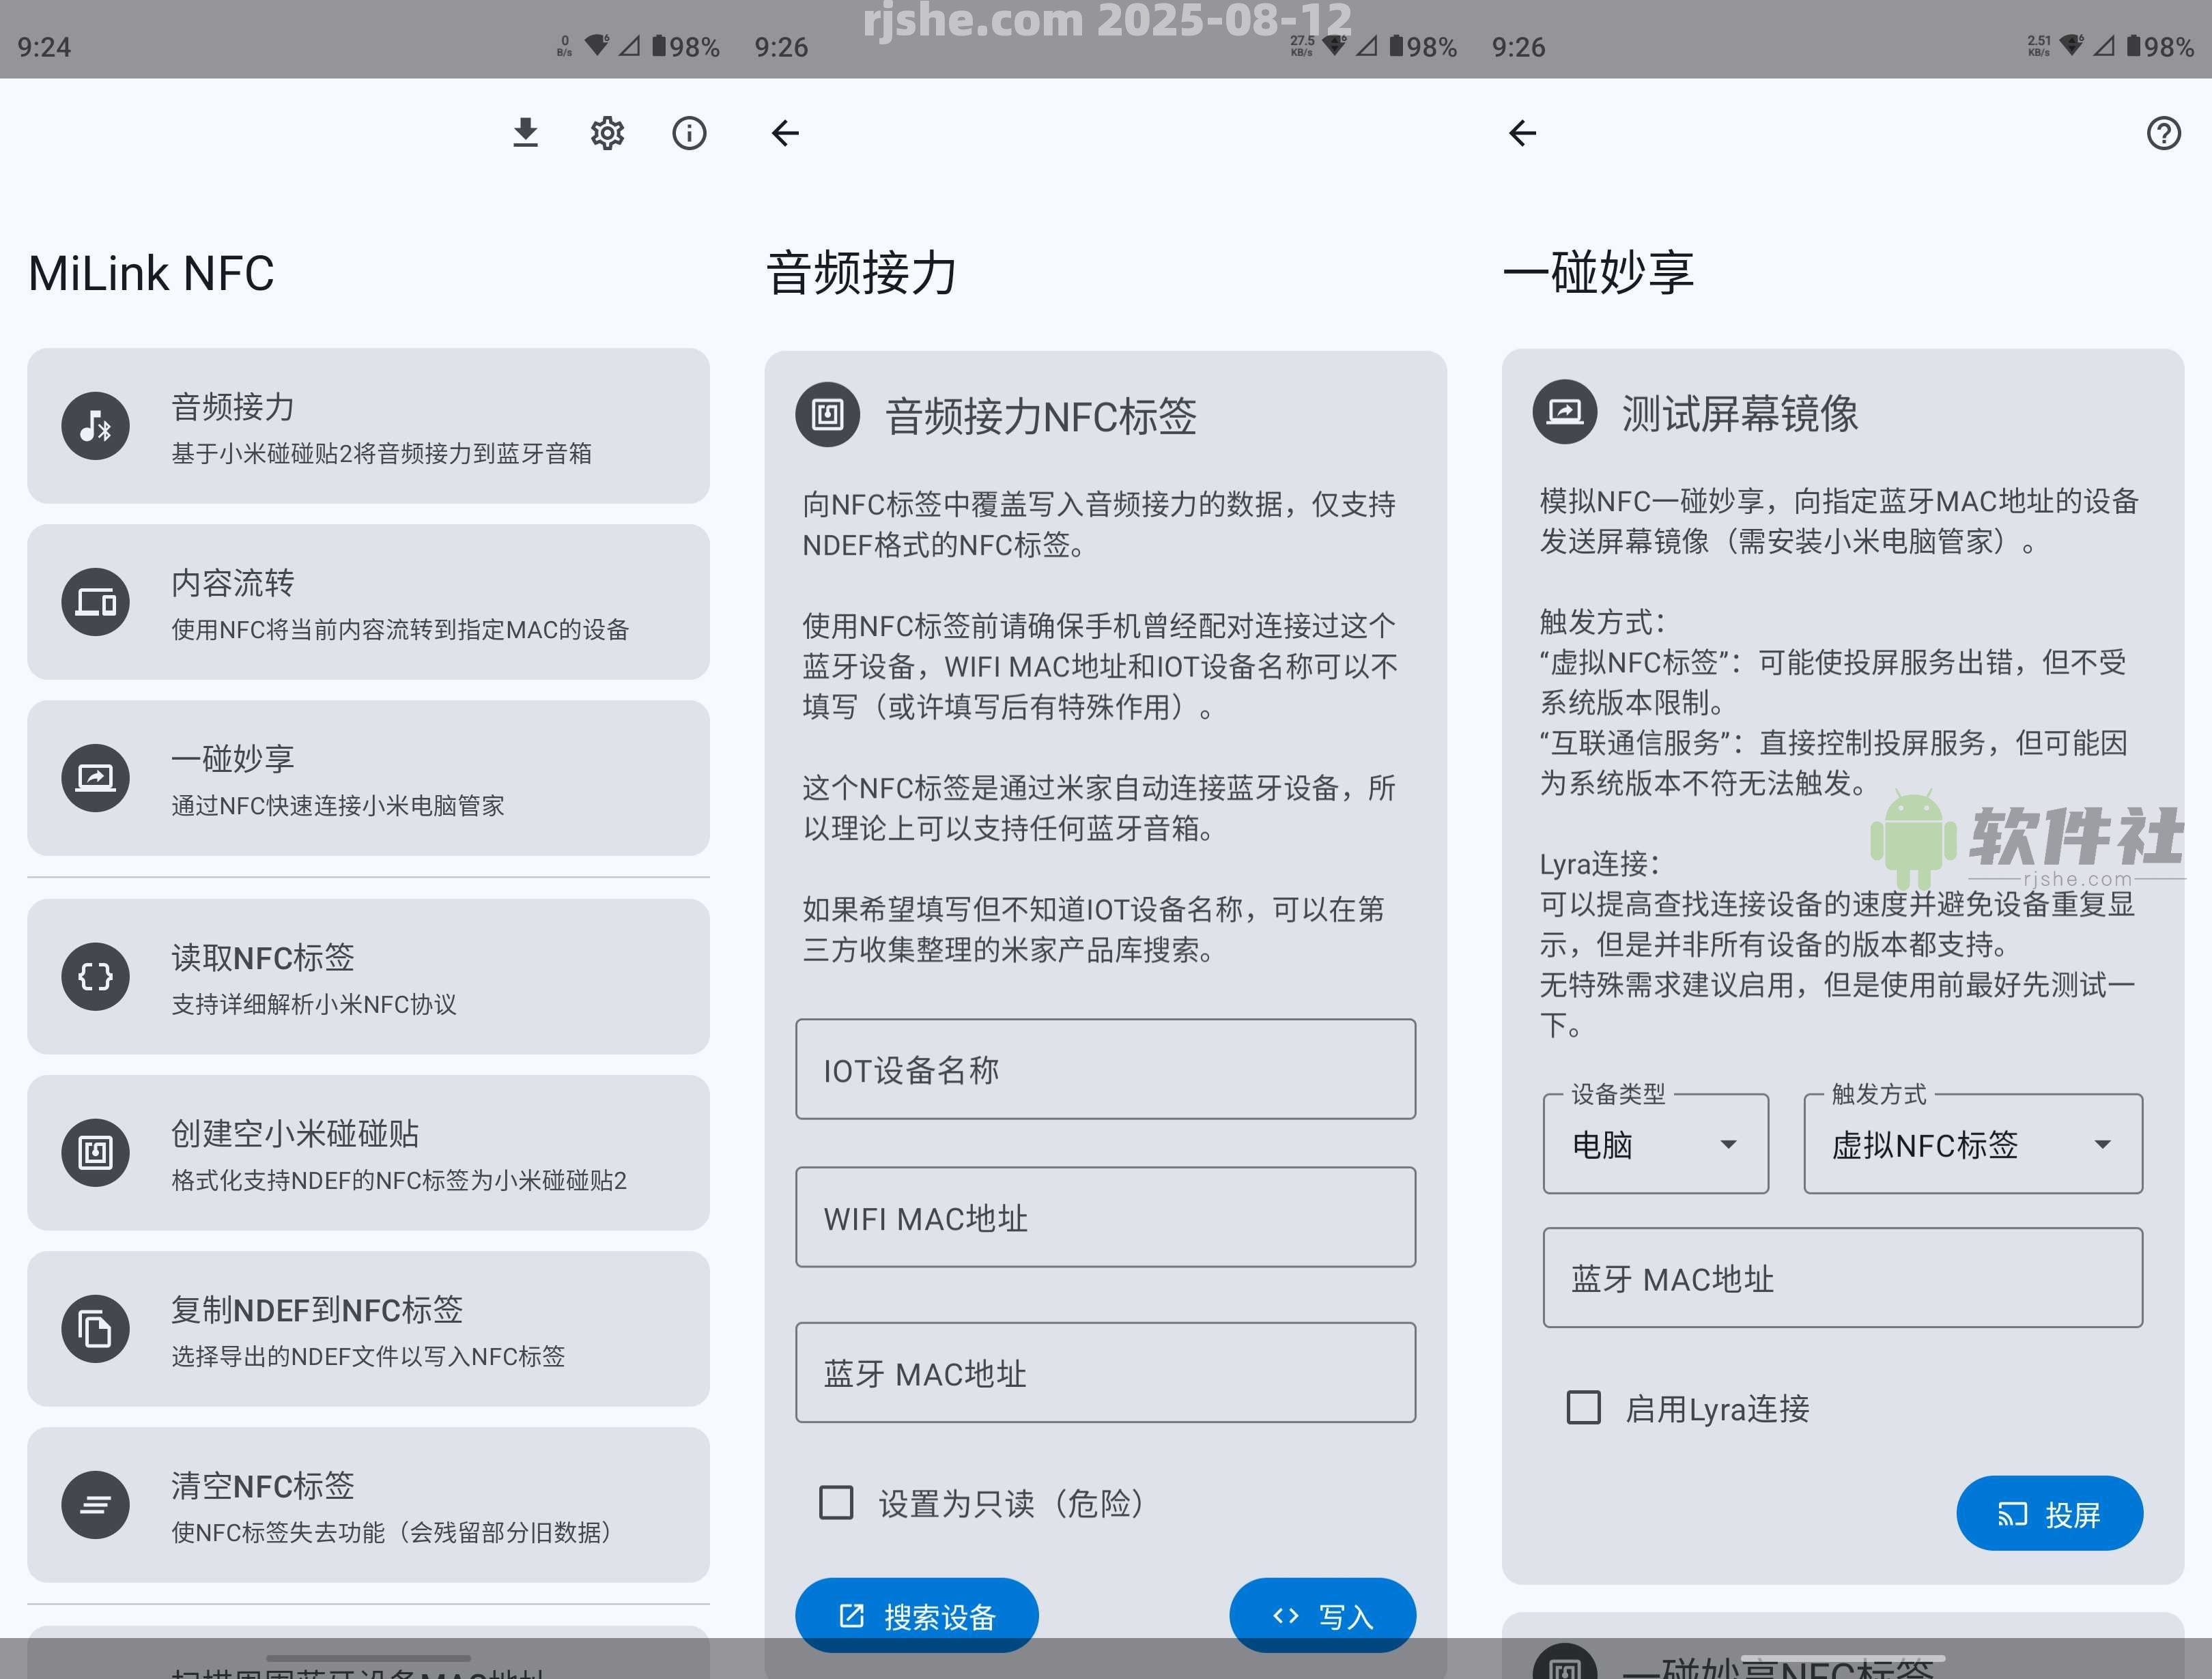Go back from the 一碰妙享 screen
The image size is (2212, 1679).
pyautogui.click(x=1522, y=133)
